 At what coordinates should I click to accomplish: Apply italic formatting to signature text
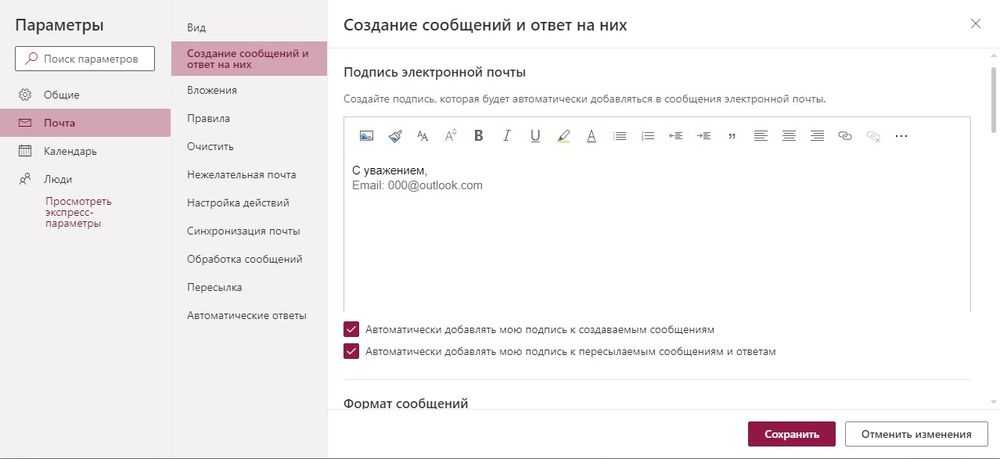[x=507, y=136]
